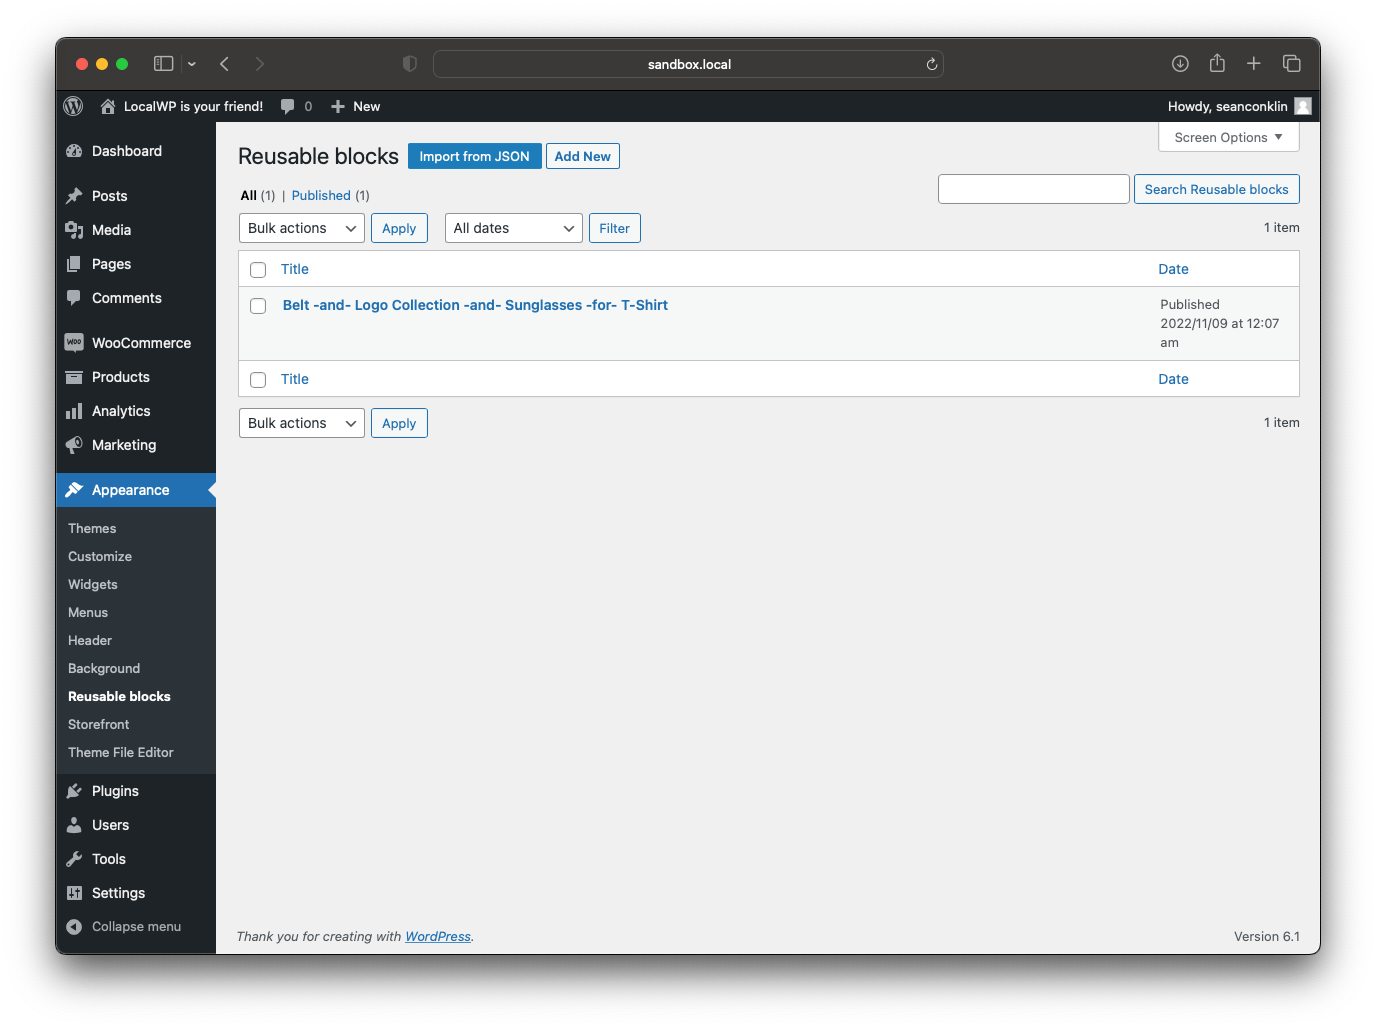The image size is (1376, 1028).
Task: Click the WooCommerce logo icon
Action: click(x=74, y=343)
